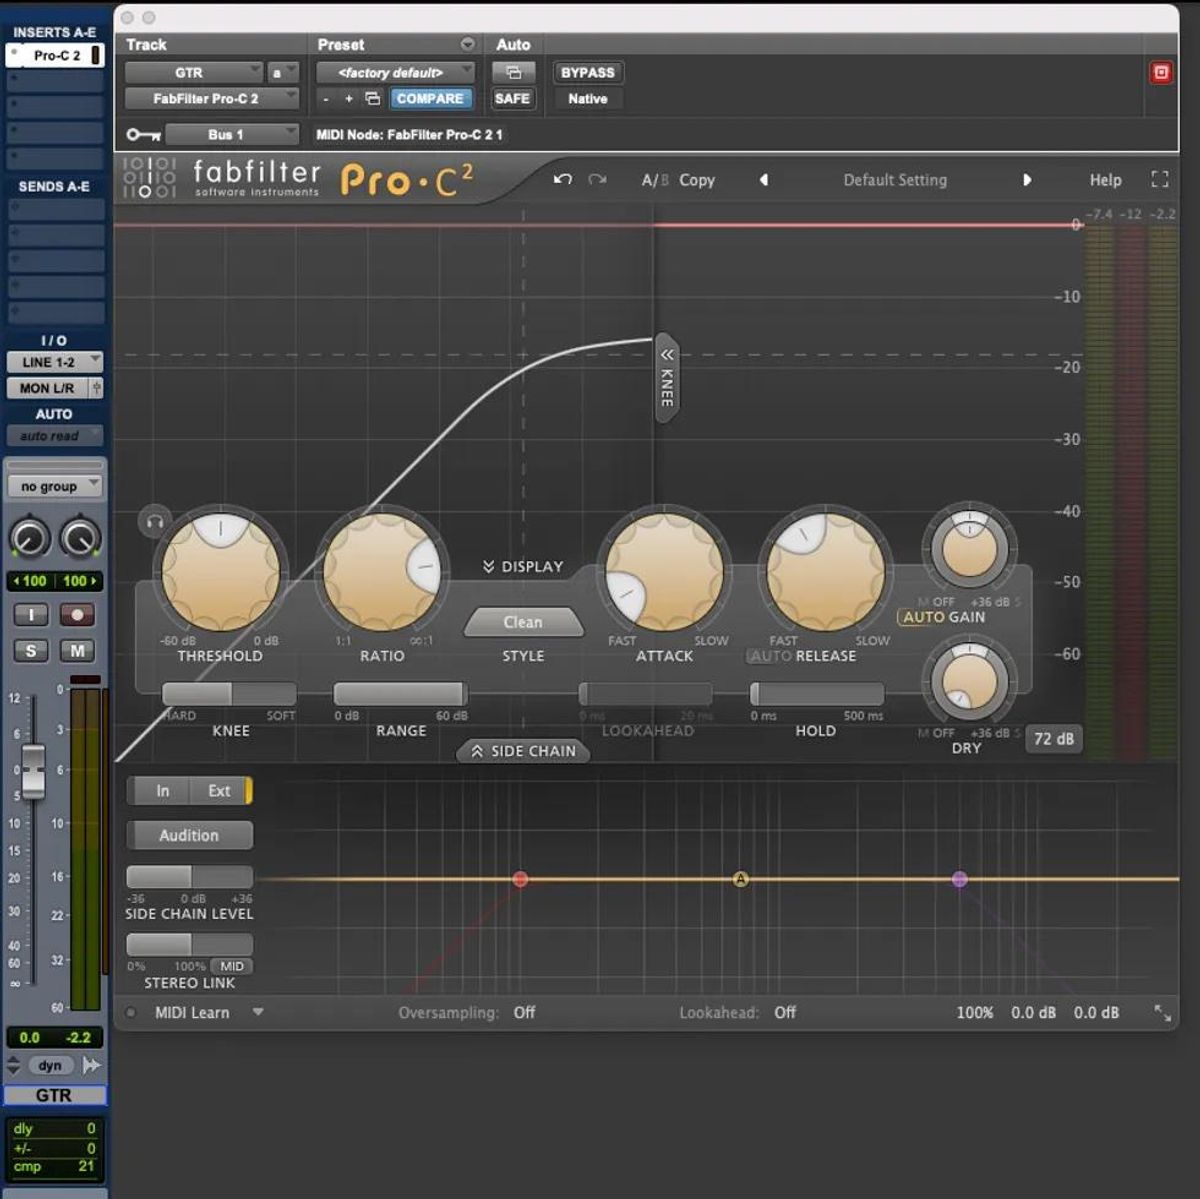Toggle COMPARE button

(430, 99)
